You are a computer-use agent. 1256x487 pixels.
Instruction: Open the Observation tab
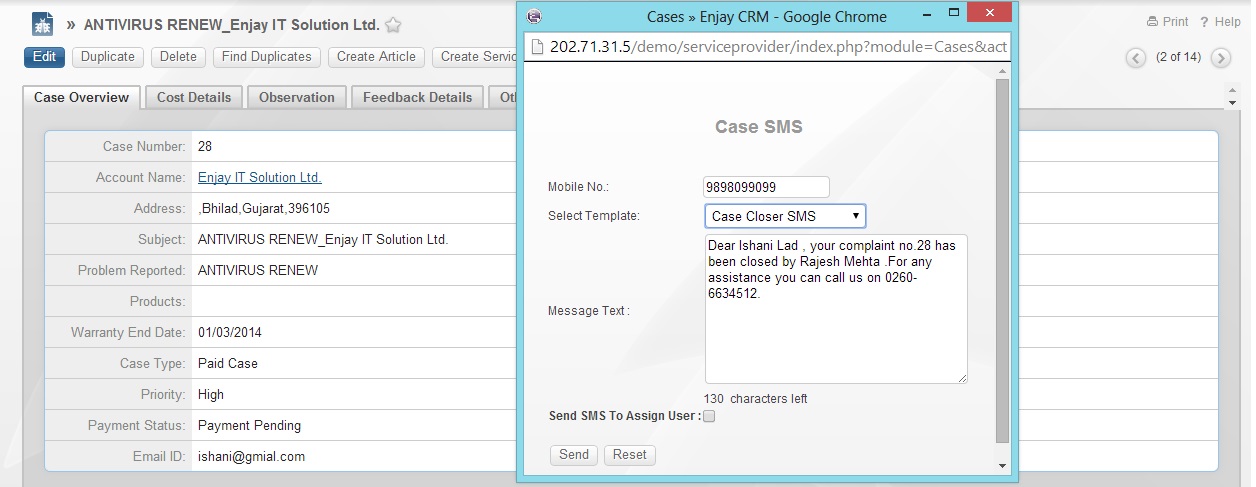tap(297, 97)
